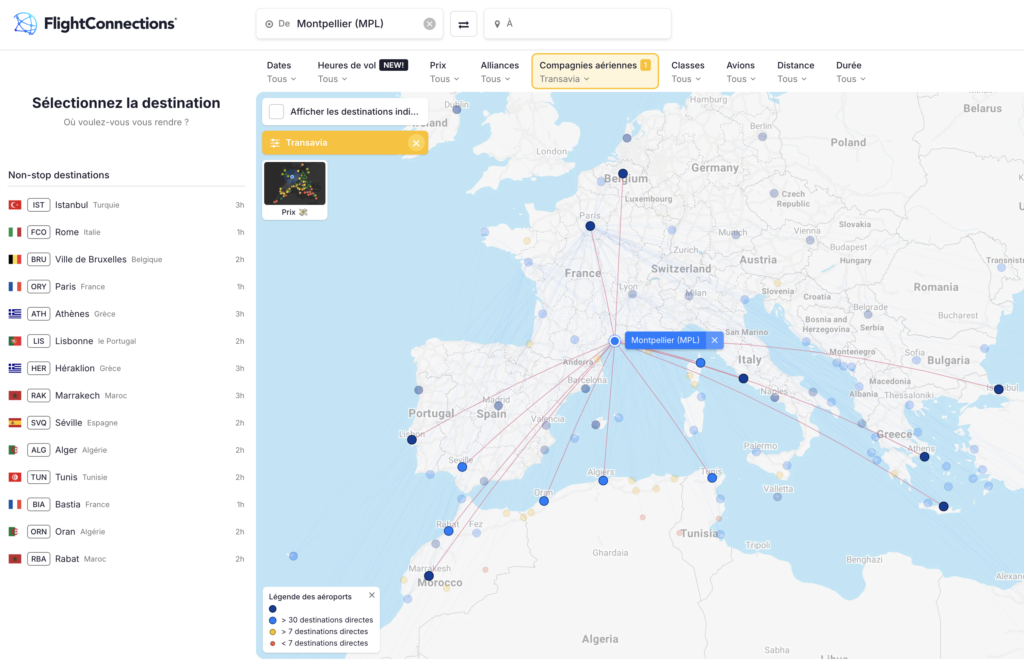Click the Portugal flag beside Lisbonne

click(x=14, y=341)
